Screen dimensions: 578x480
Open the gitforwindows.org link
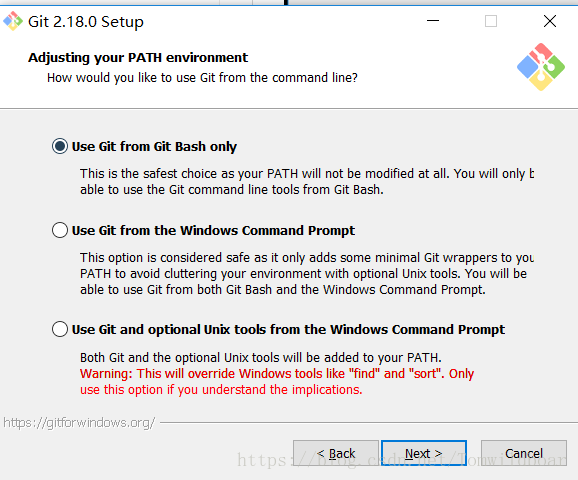click(x=79, y=422)
